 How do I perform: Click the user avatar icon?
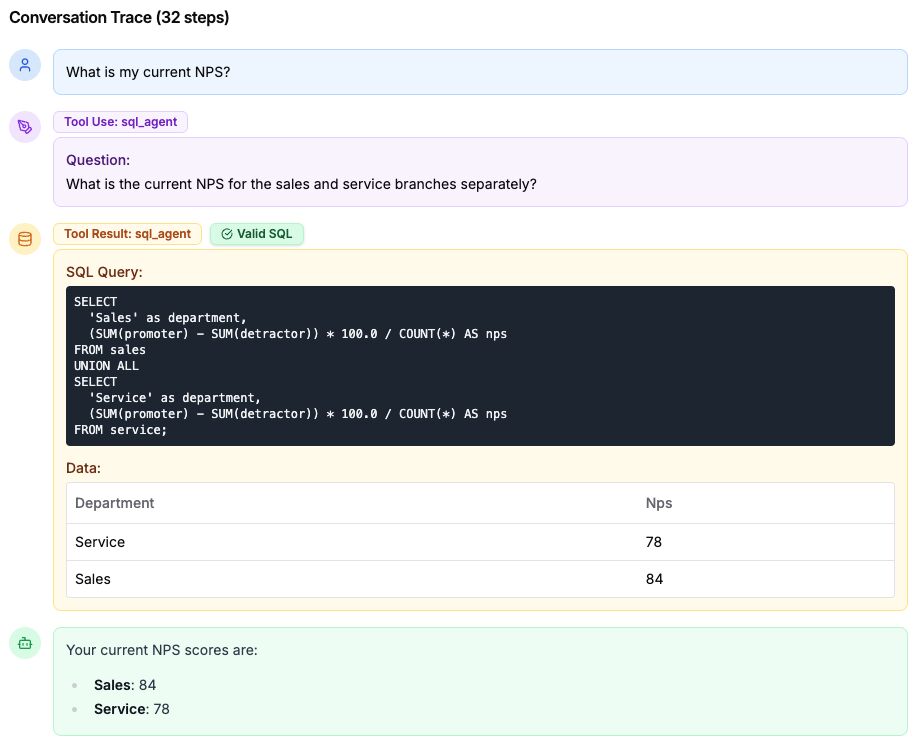(x=25, y=65)
